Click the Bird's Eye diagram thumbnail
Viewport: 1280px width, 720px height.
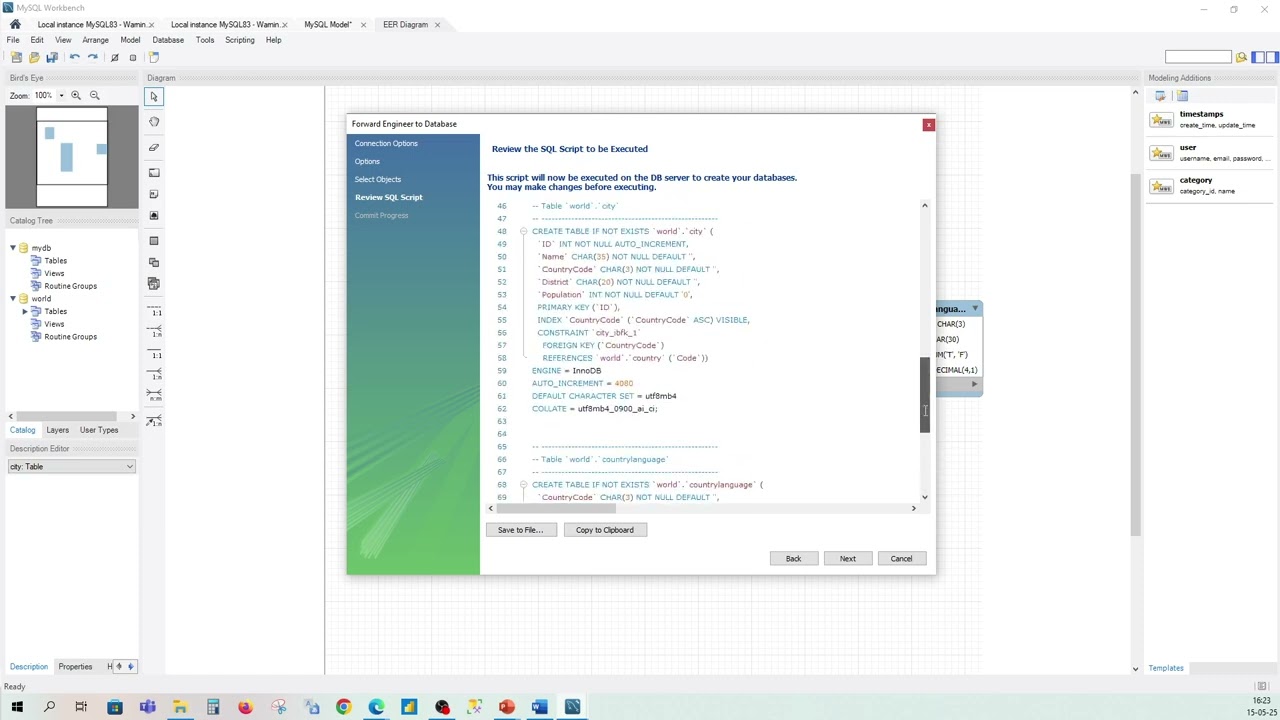[72, 157]
